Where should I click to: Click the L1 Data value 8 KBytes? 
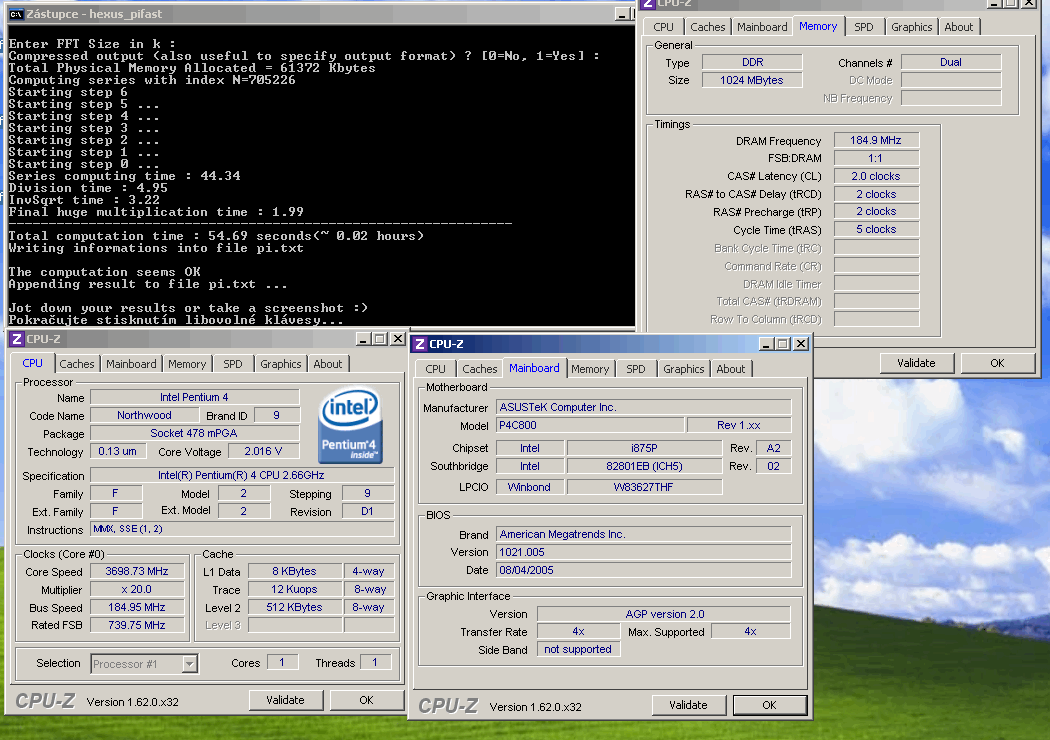(295, 571)
